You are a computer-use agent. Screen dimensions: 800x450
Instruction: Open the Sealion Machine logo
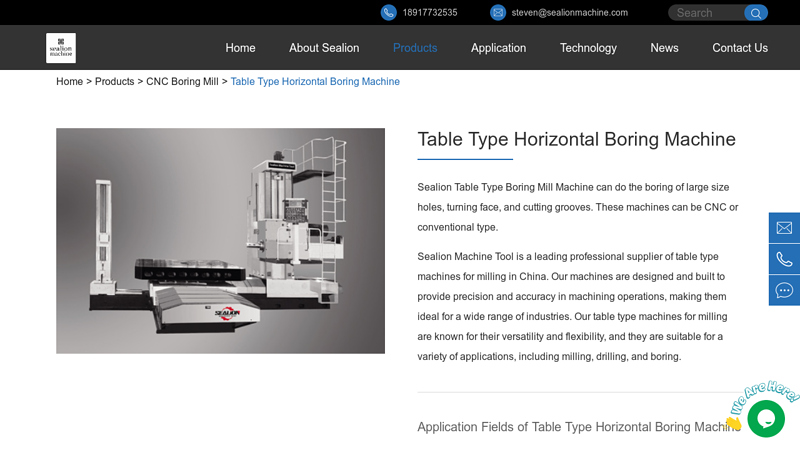61,48
